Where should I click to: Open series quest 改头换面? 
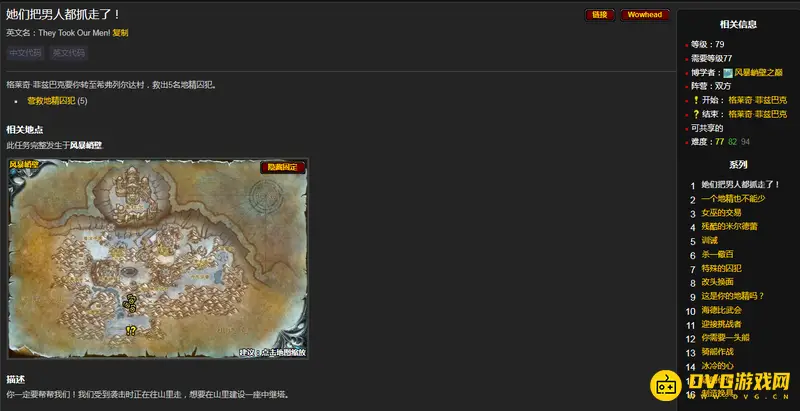717,282
